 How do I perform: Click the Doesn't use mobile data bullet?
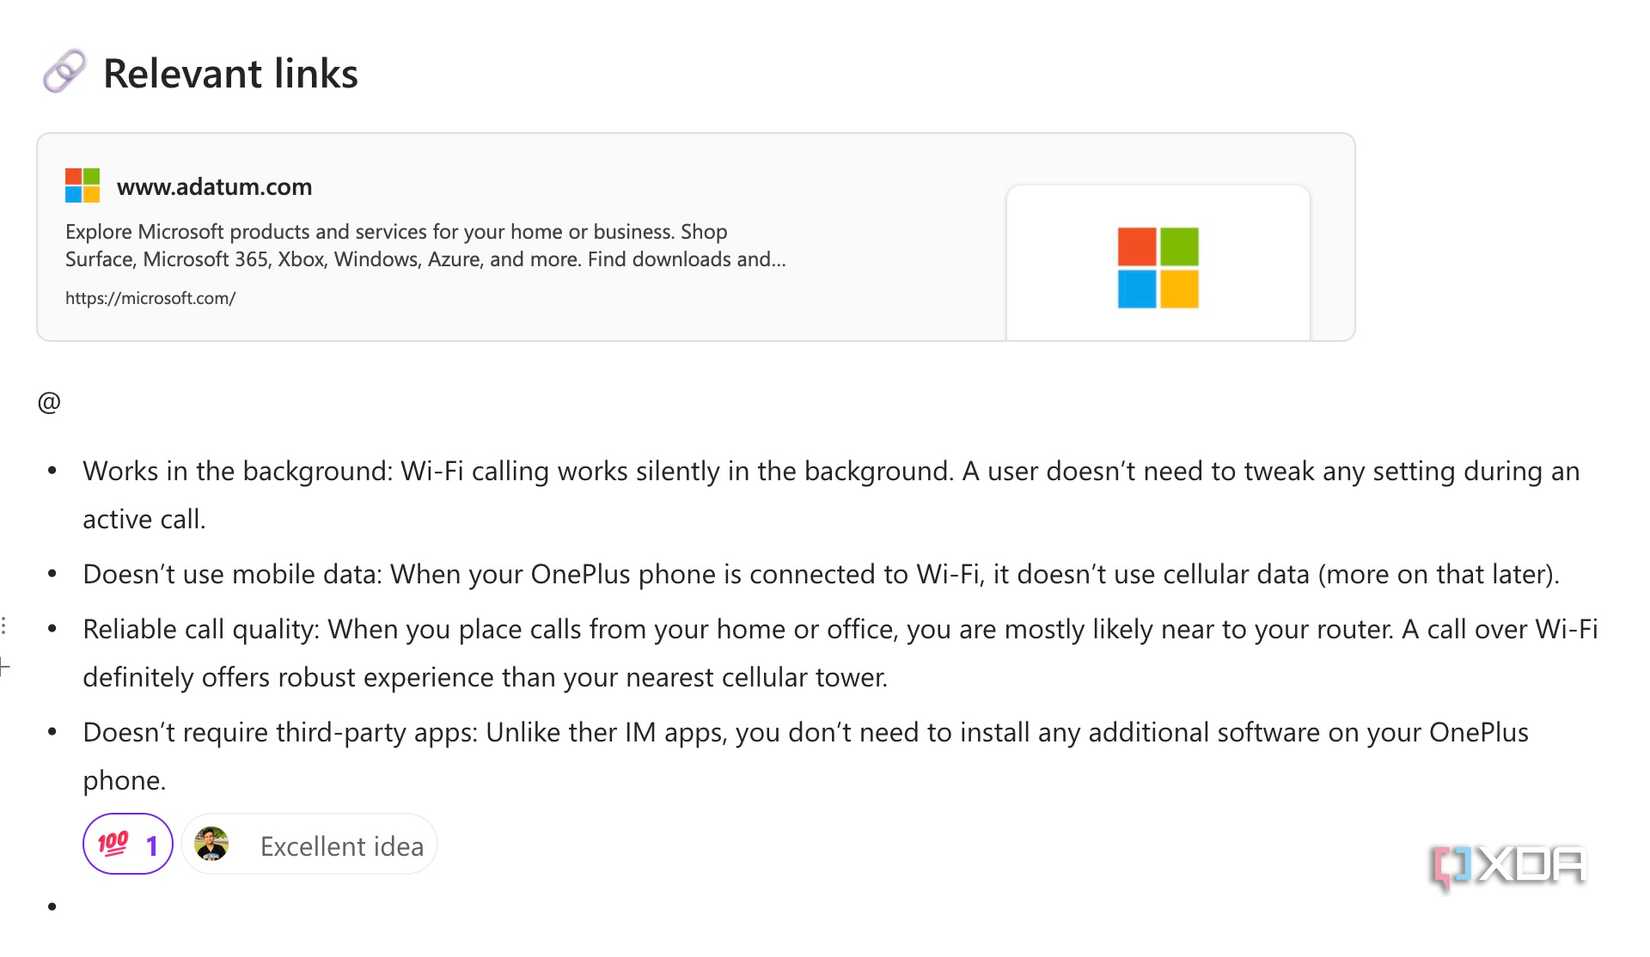tap(821, 574)
